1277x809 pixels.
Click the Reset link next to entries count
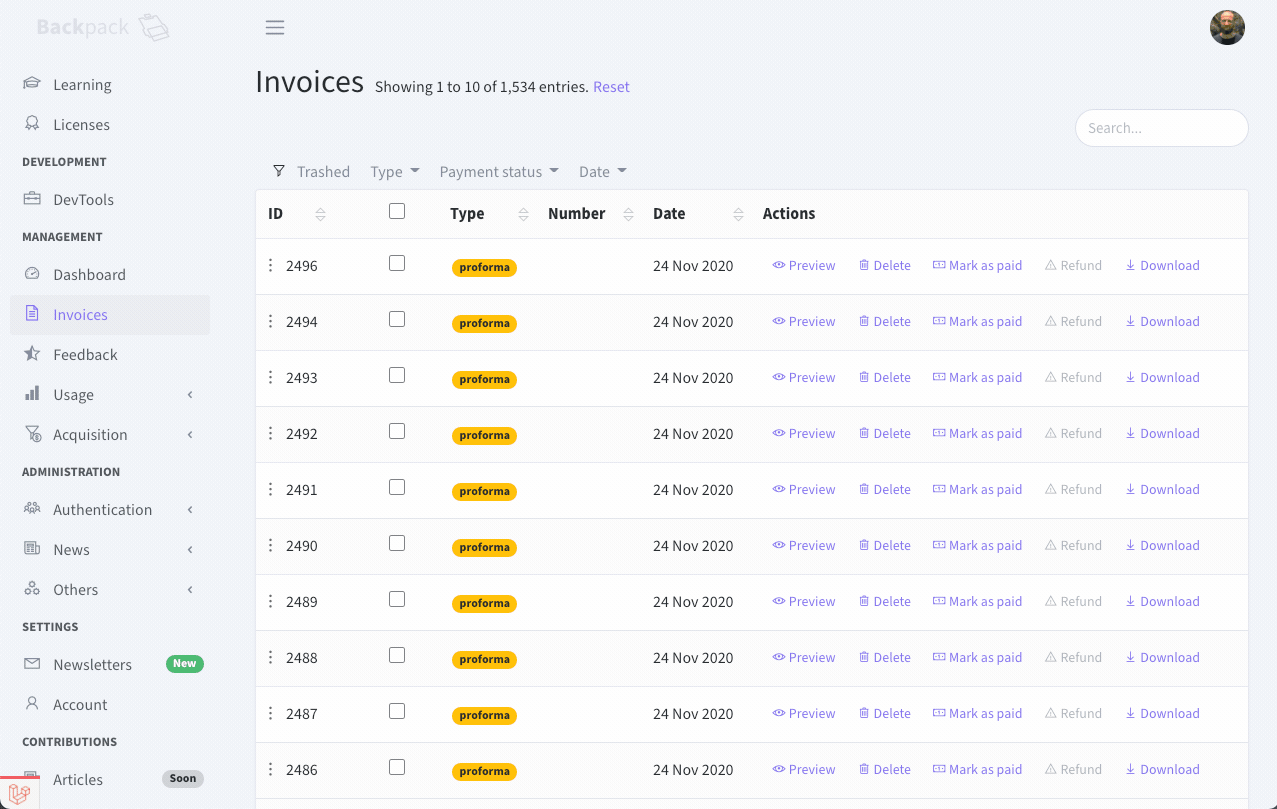tap(611, 87)
